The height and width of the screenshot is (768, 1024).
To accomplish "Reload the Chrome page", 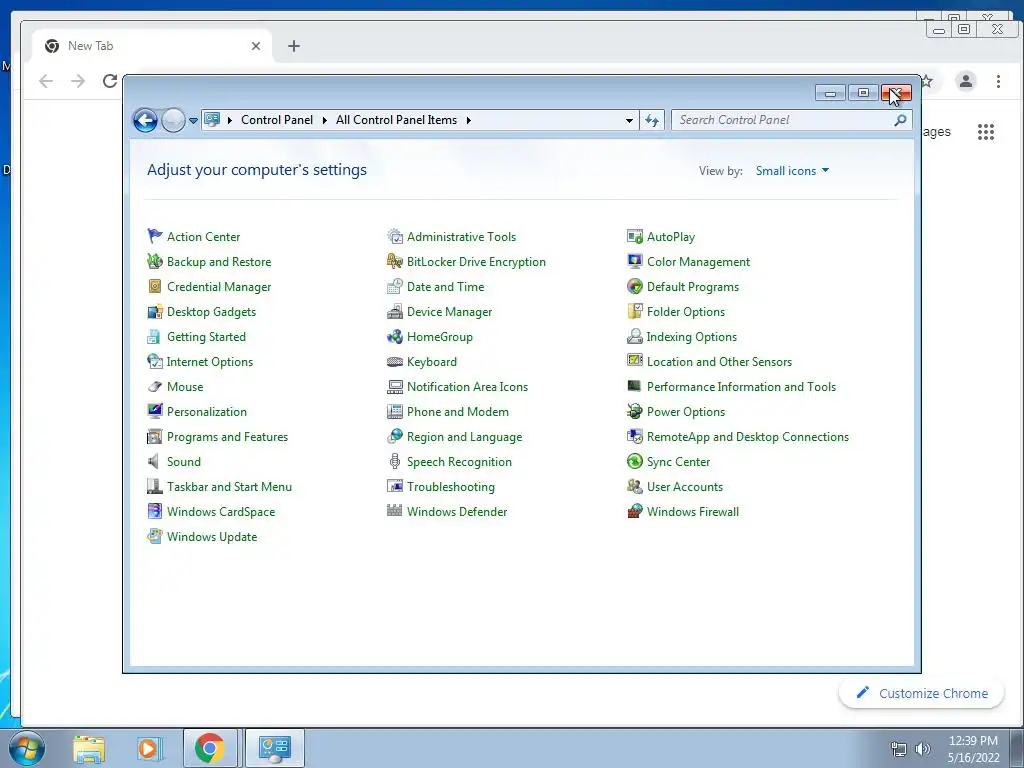I will [110, 81].
